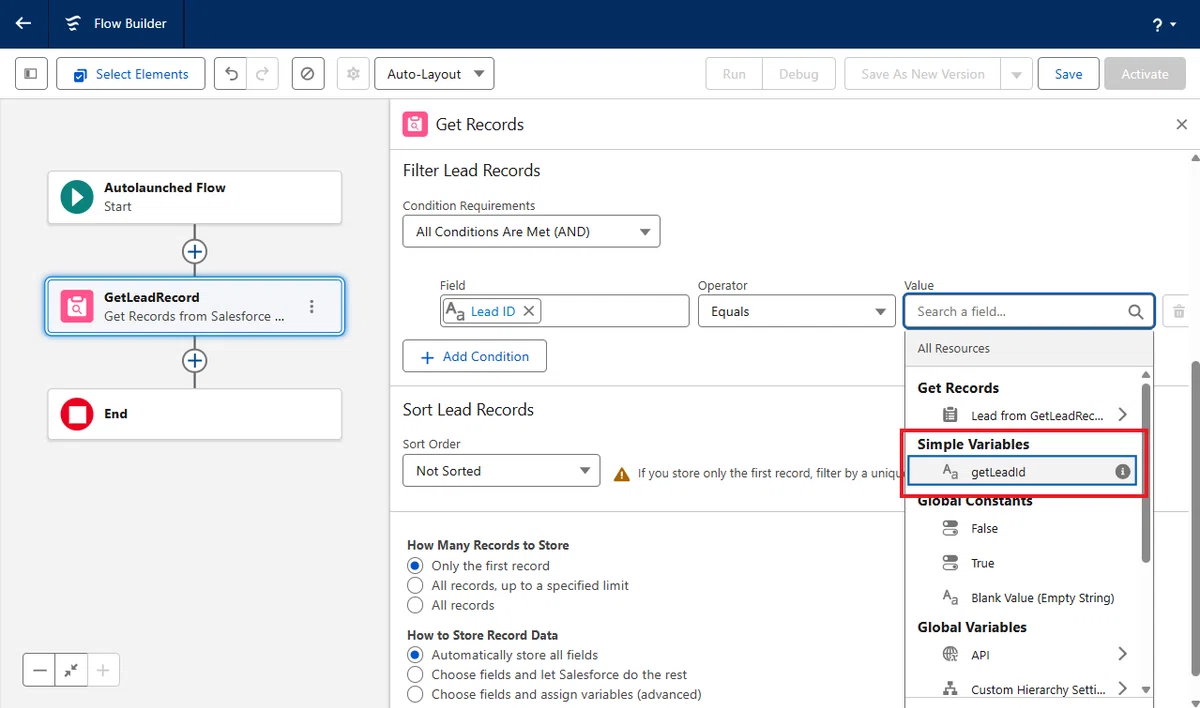Remove Lead ID pill with X

coord(529,311)
